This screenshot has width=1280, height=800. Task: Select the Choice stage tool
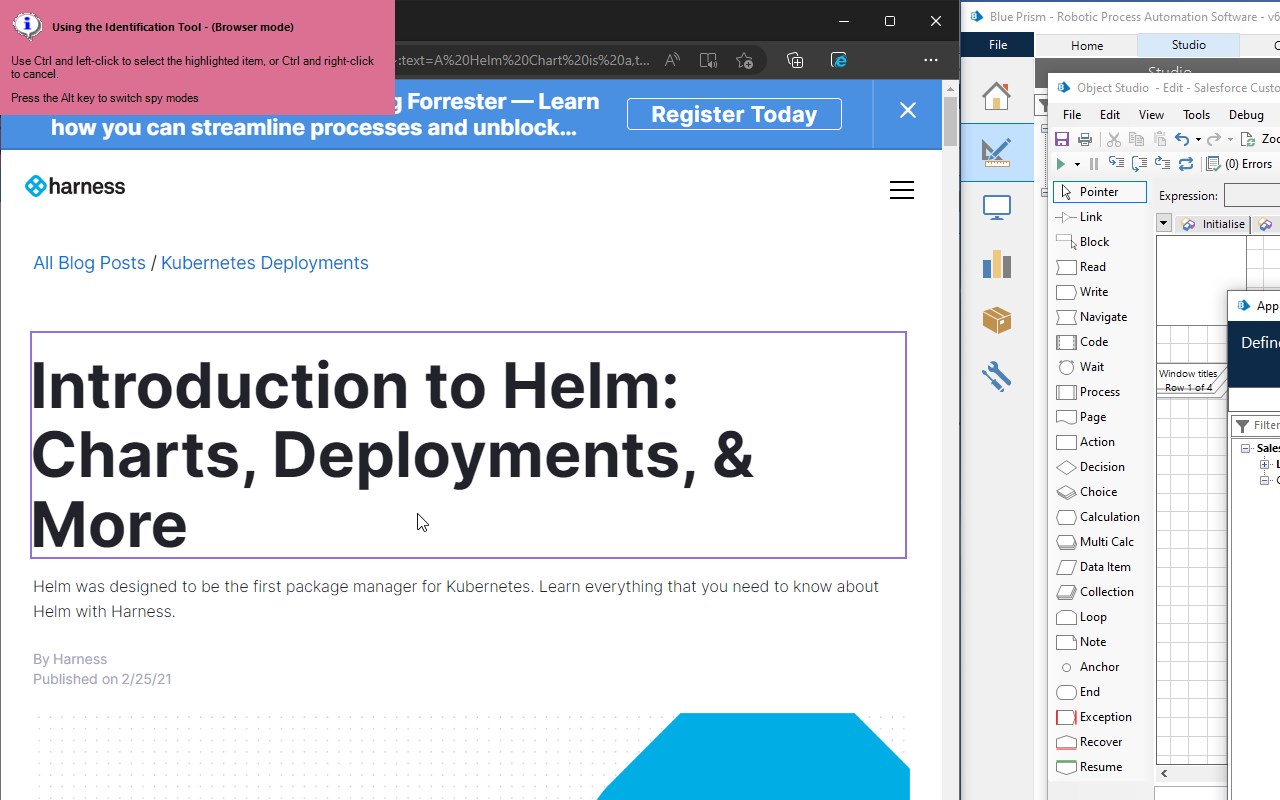(x=1087, y=492)
